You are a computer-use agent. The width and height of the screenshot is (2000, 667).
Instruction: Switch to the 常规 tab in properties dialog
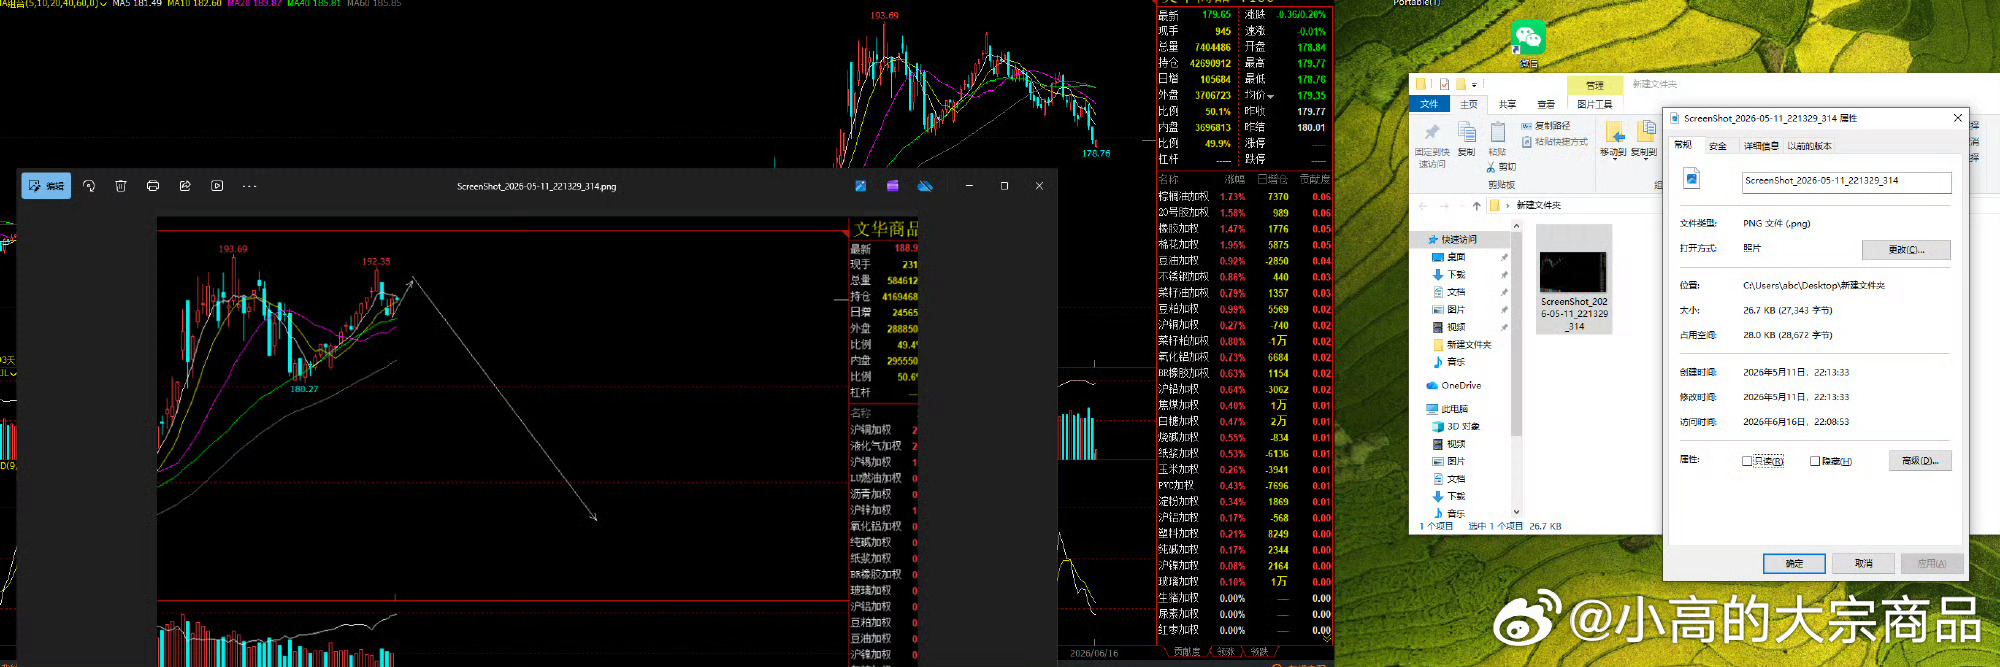(x=1683, y=146)
